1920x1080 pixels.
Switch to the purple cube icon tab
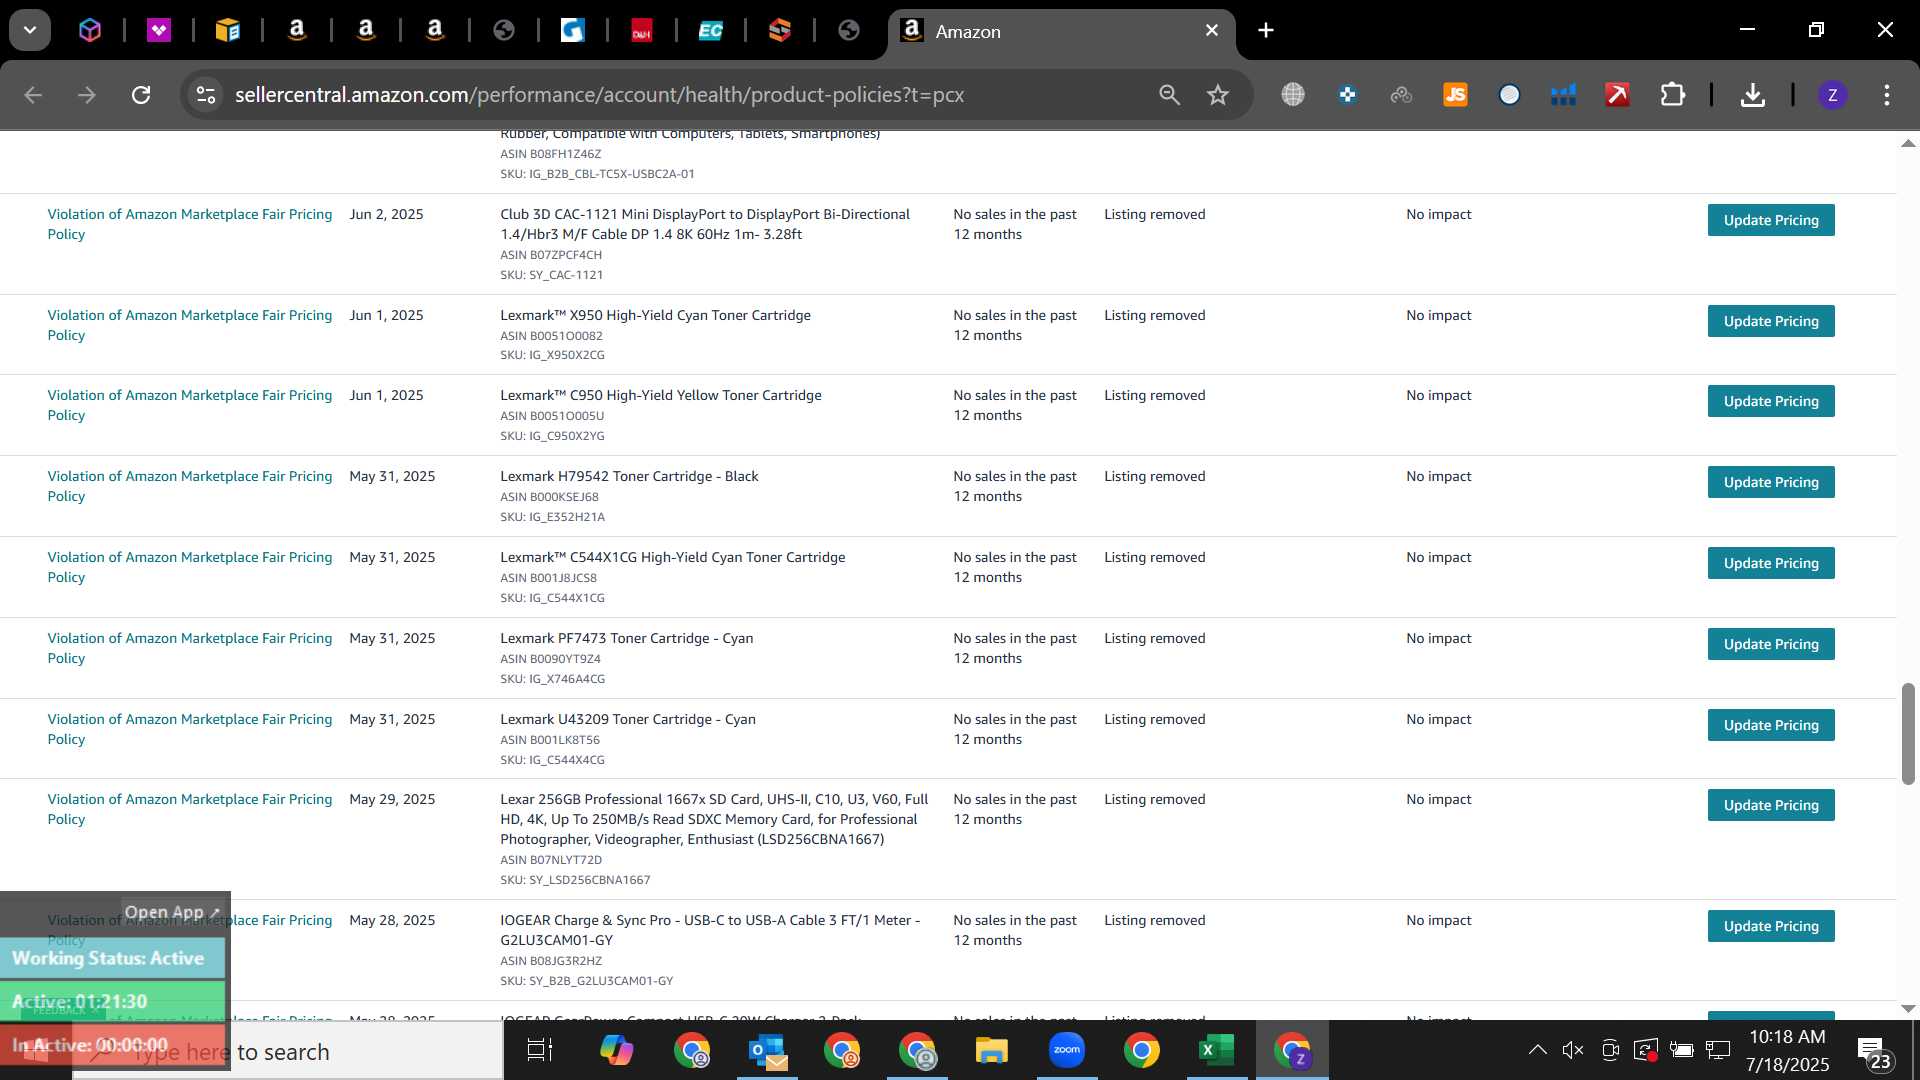tap(90, 30)
